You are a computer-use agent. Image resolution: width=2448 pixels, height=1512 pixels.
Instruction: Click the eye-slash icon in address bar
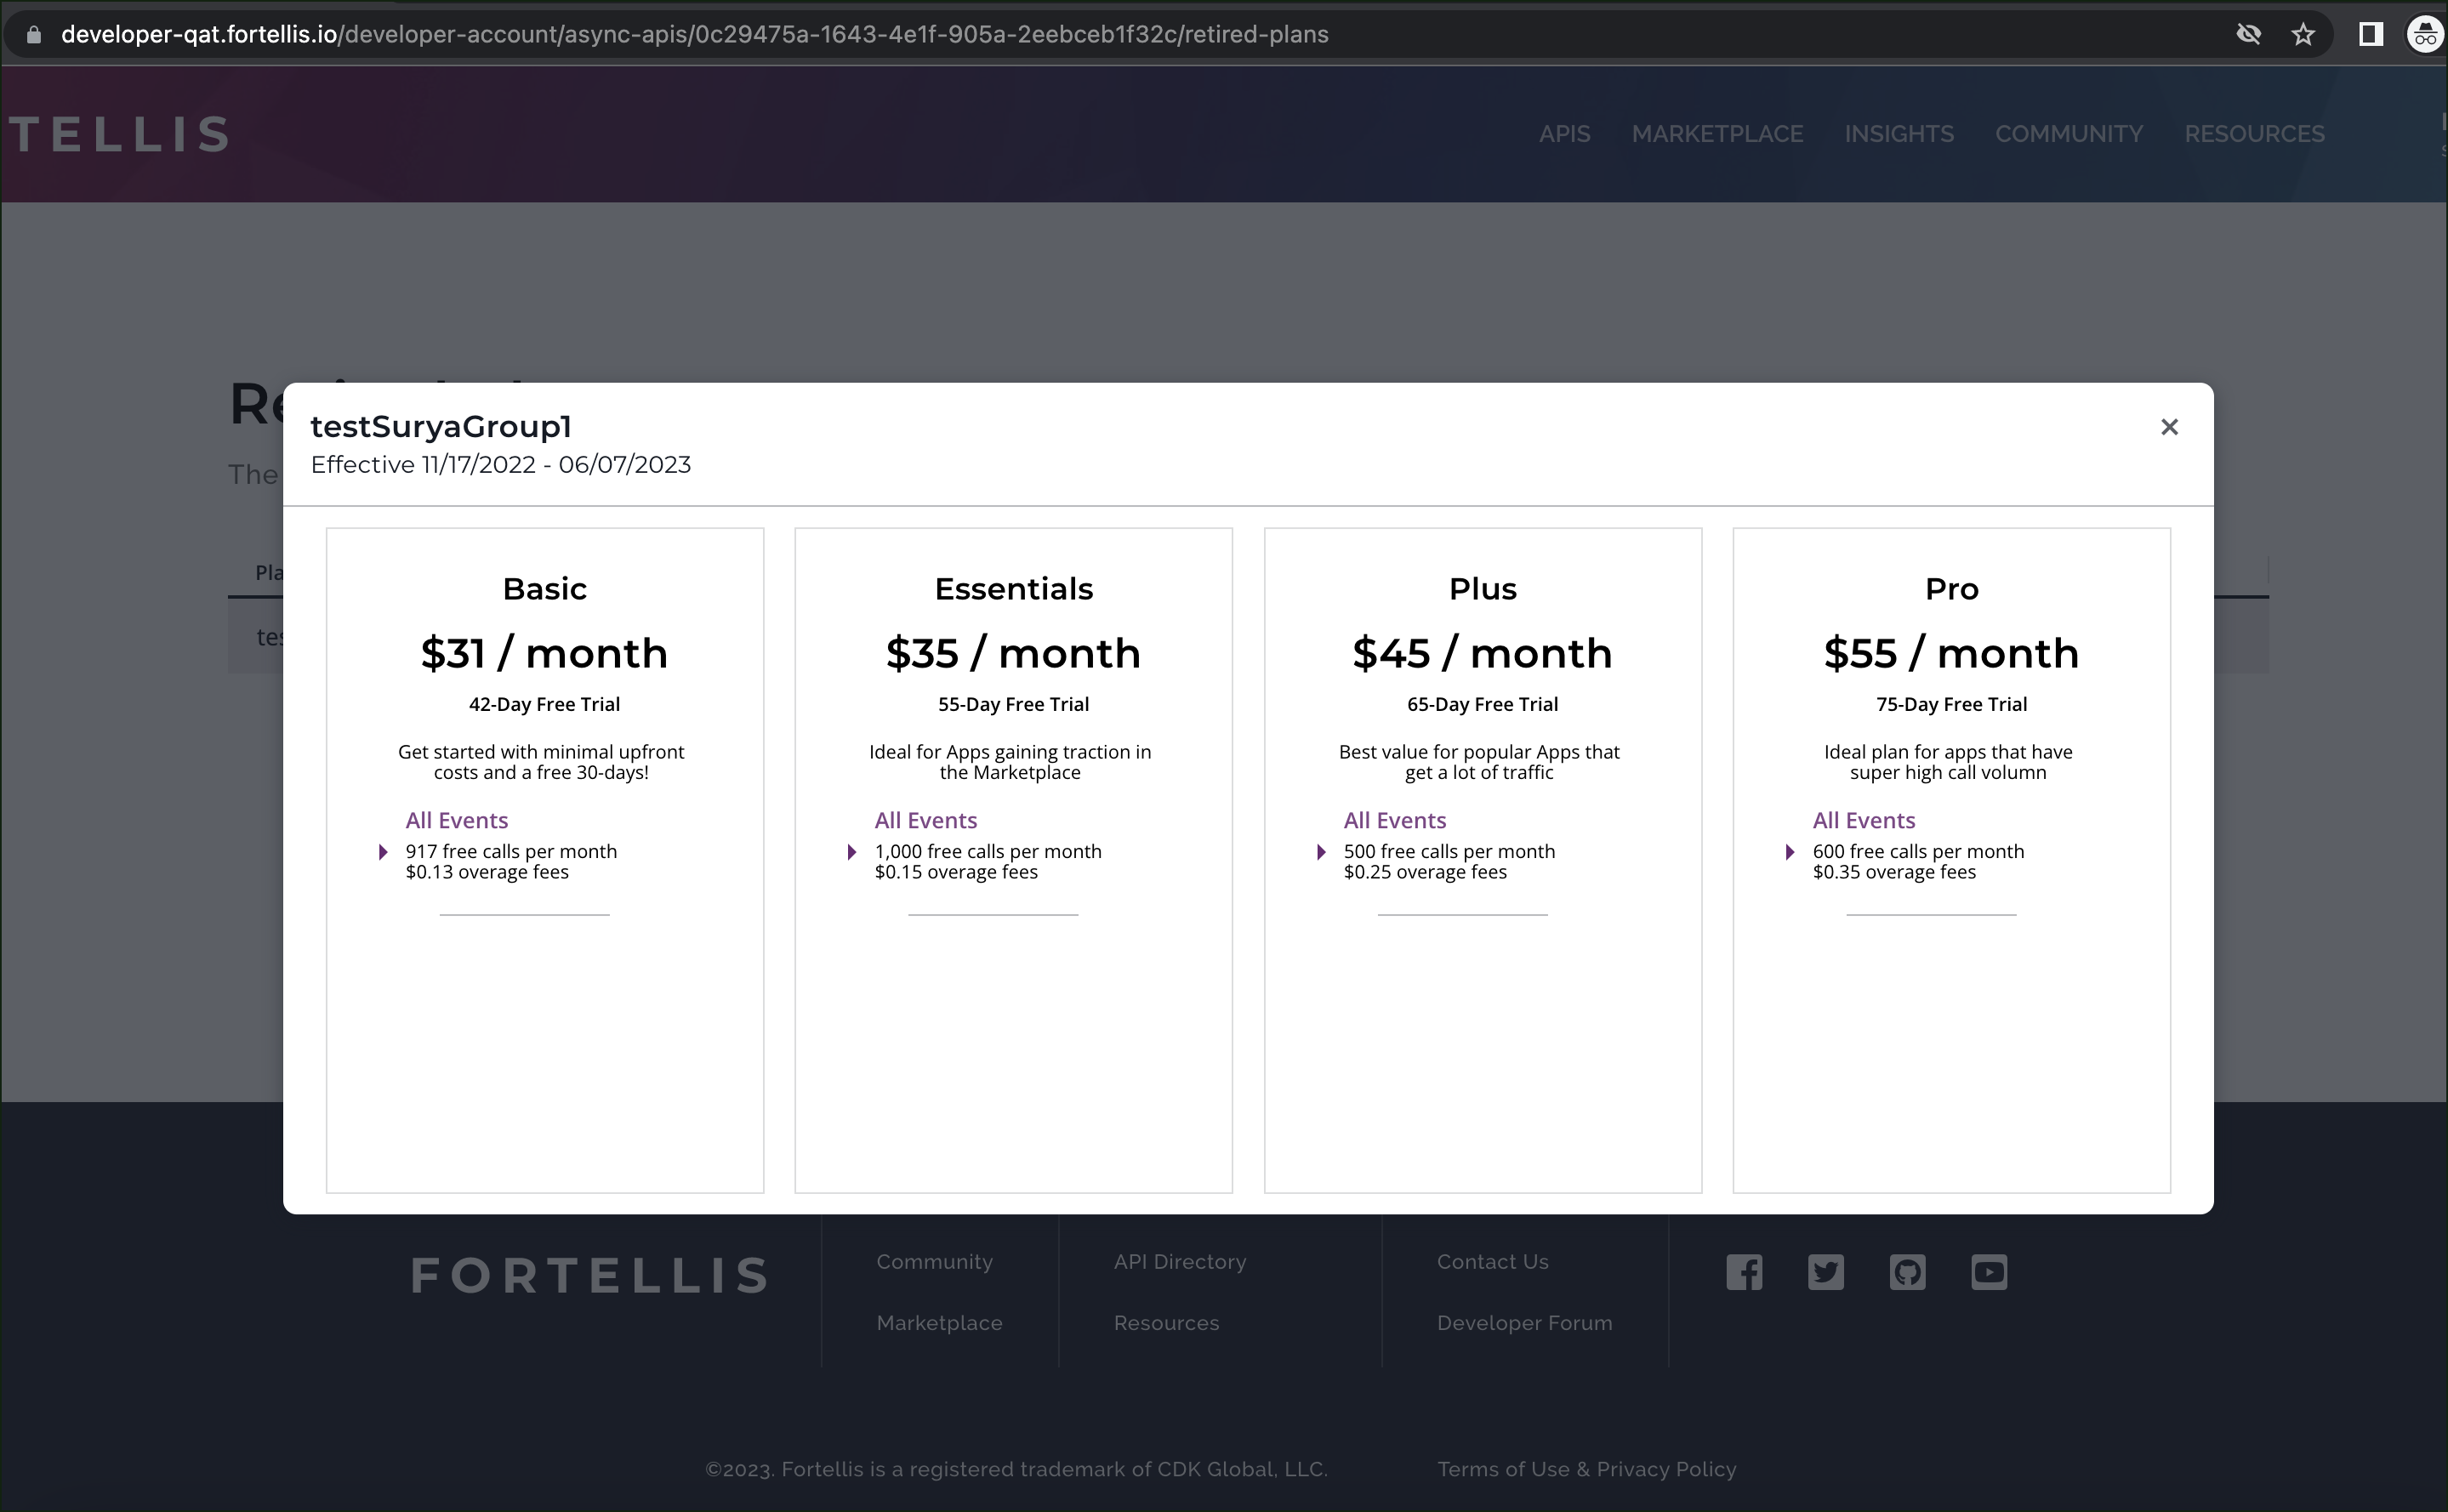2249,35
